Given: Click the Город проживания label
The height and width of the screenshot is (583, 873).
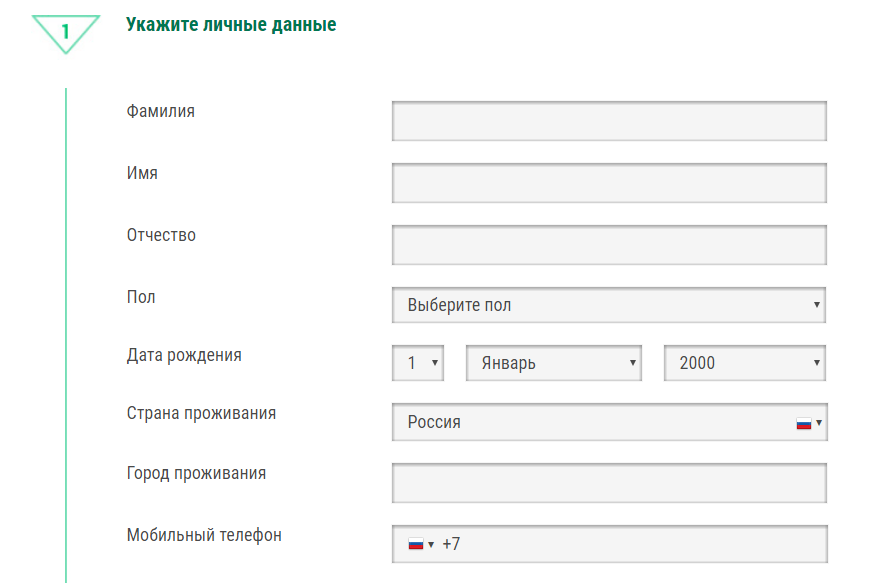Looking at the screenshot, I should pos(196,473).
